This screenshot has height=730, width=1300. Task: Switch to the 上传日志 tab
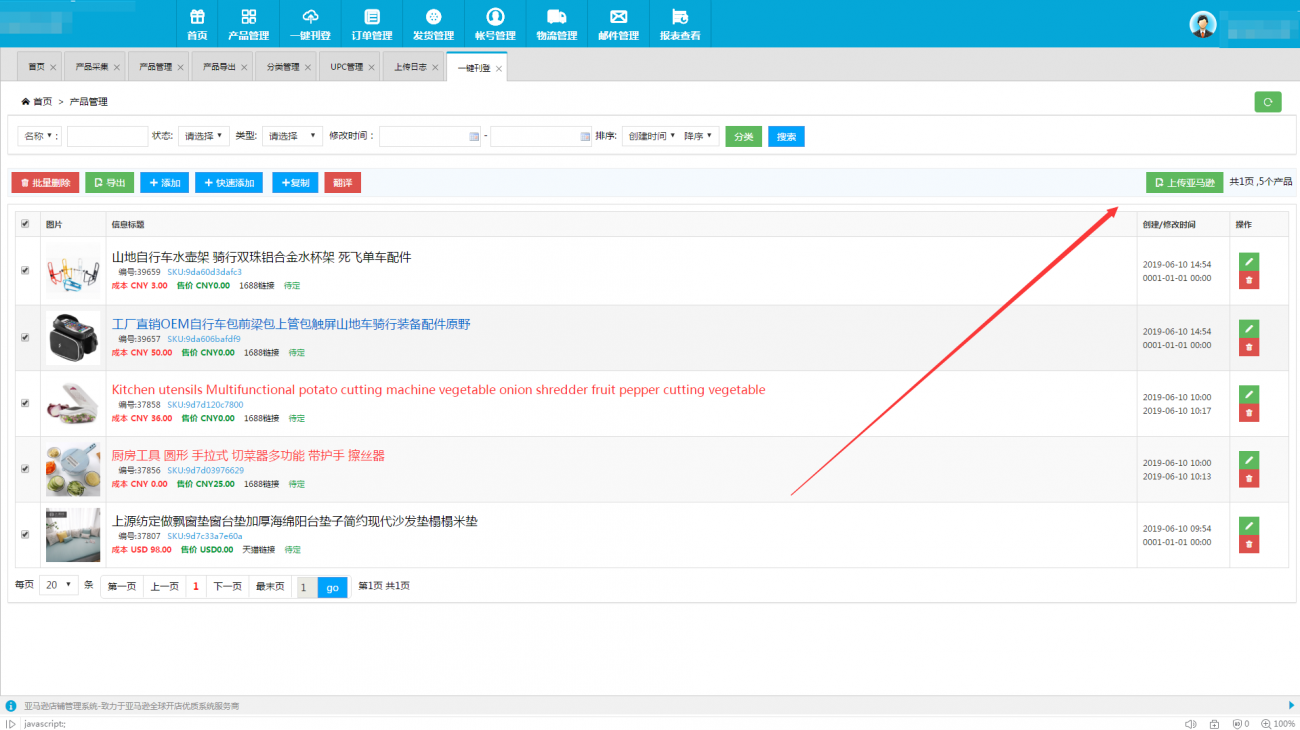coord(410,67)
